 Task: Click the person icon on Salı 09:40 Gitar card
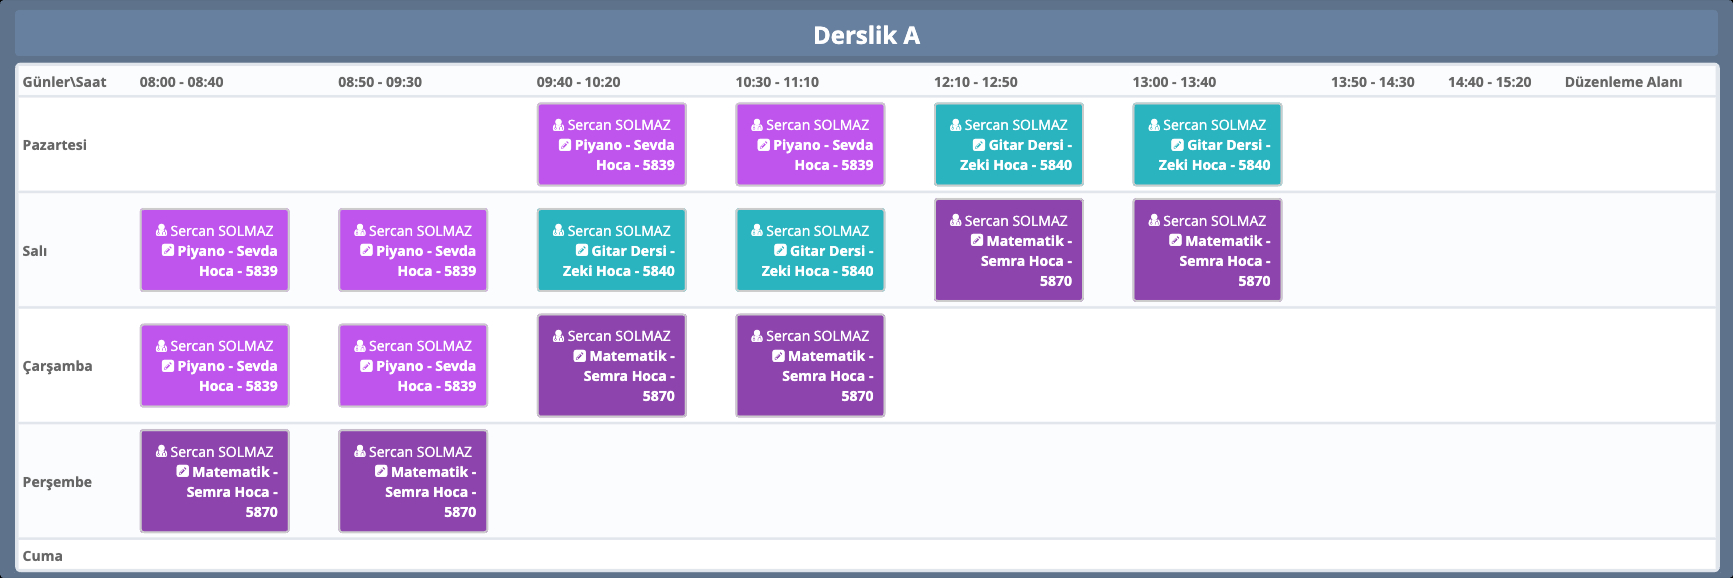click(559, 231)
